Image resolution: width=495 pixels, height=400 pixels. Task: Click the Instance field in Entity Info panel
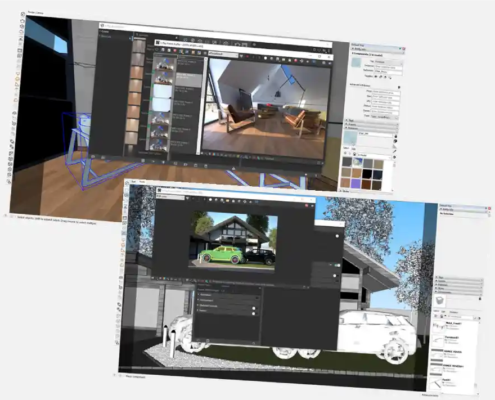[x=388, y=67]
